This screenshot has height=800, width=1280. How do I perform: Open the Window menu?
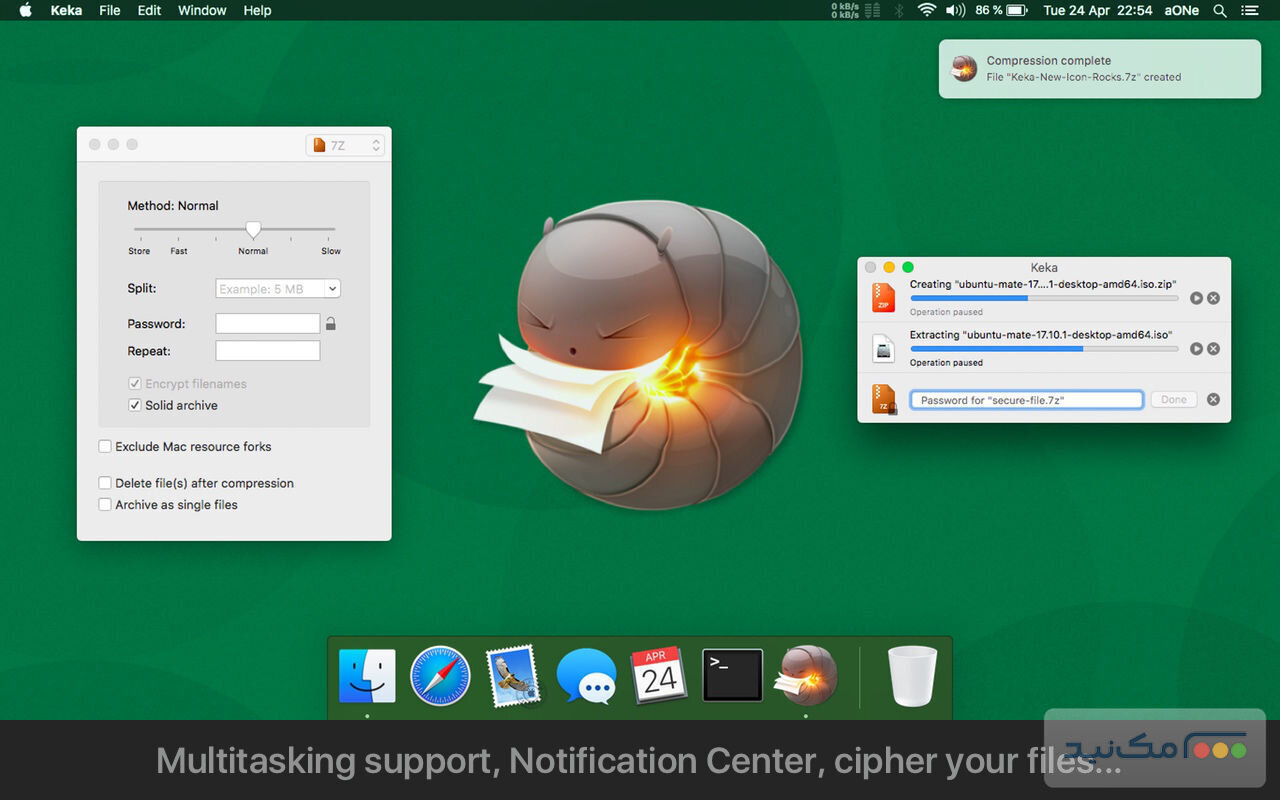201,10
